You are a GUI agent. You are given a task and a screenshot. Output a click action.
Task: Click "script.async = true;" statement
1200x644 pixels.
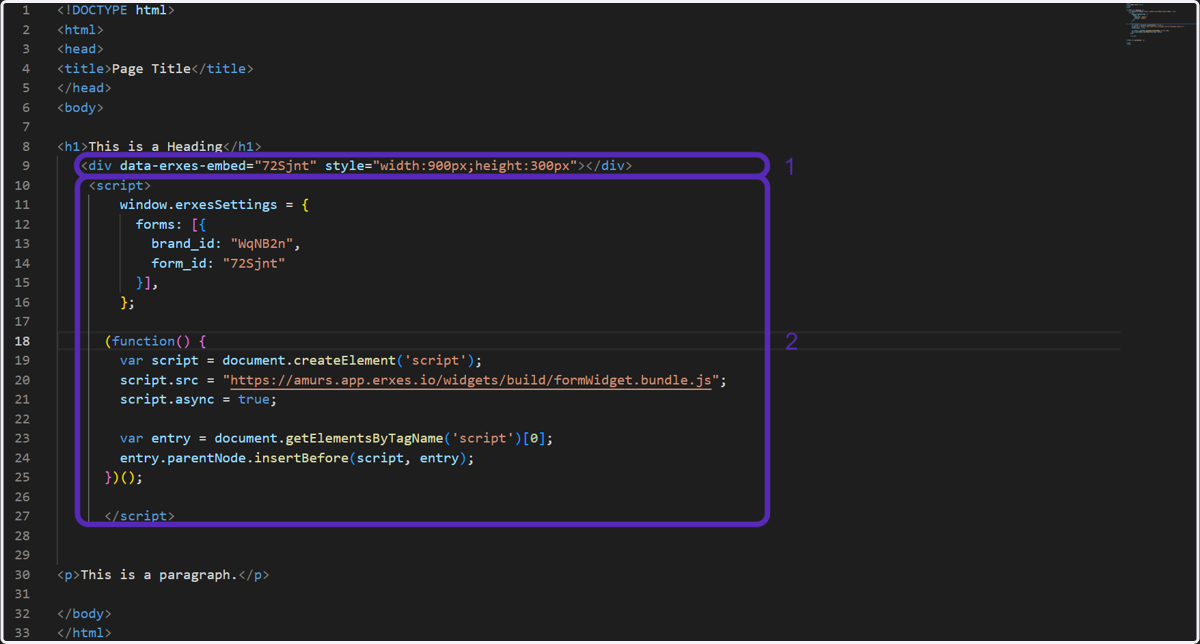point(198,399)
